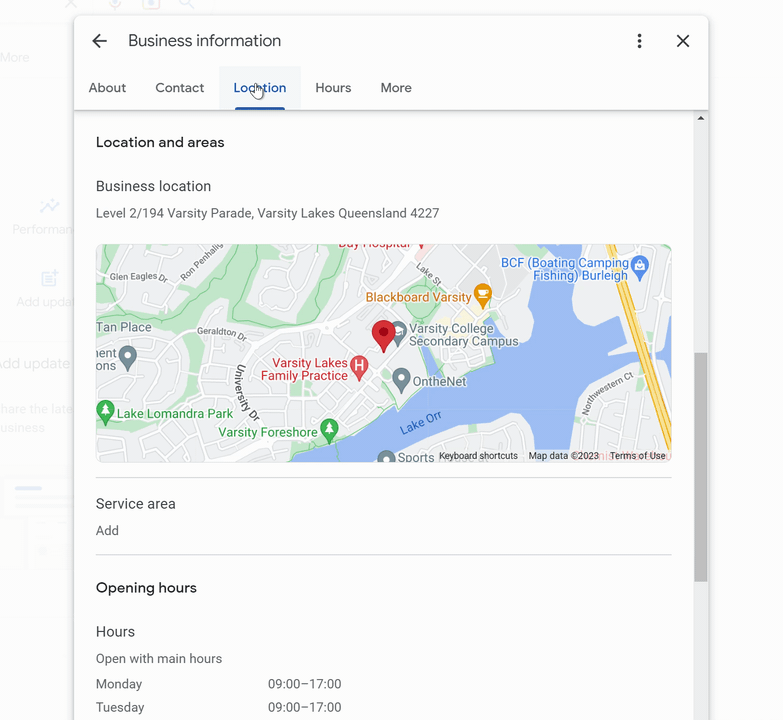
Task: Edit the business location address
Action: click(267, 213)
